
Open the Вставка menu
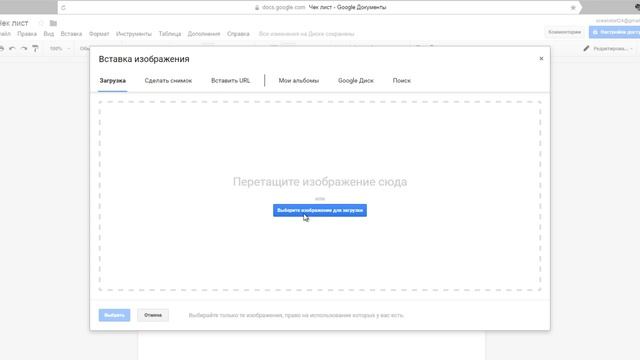(x=71, y=34)
